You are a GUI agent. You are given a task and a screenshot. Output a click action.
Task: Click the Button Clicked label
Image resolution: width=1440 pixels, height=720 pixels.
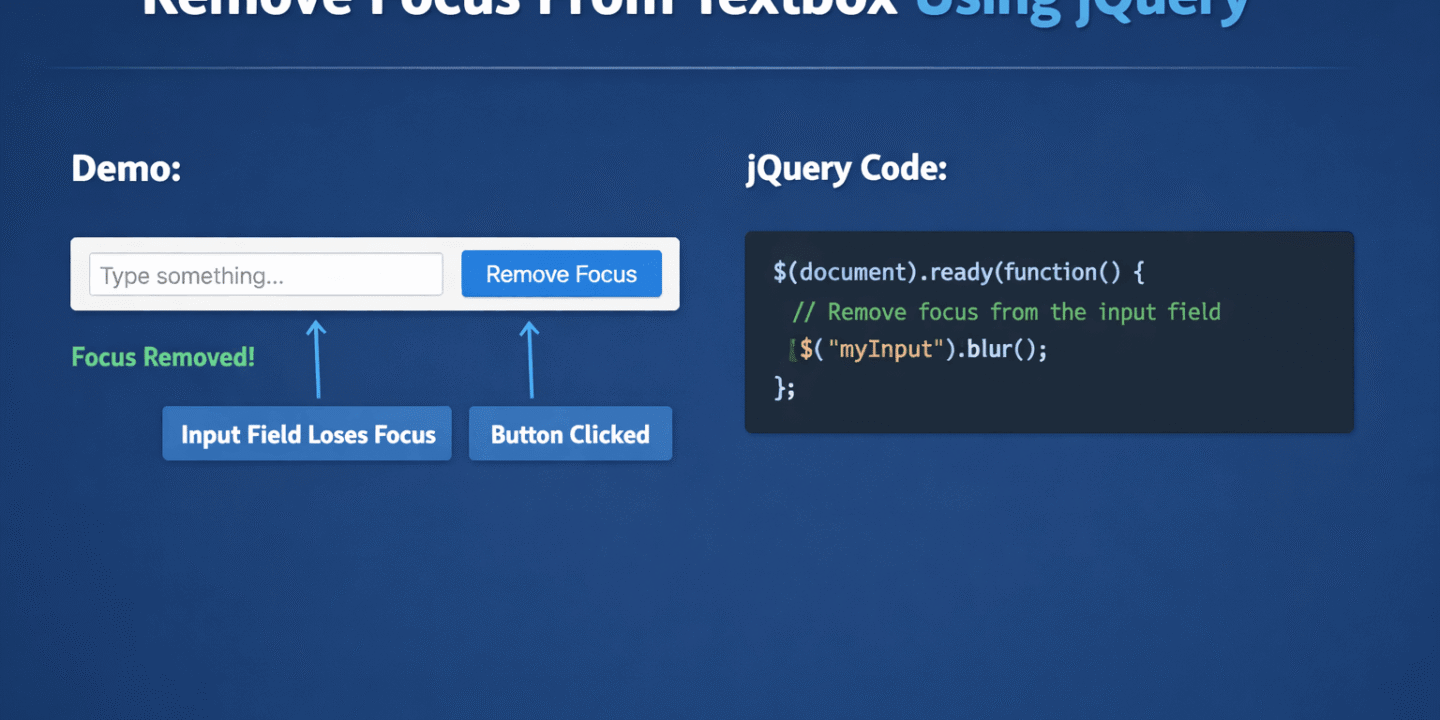pos(570,433)
